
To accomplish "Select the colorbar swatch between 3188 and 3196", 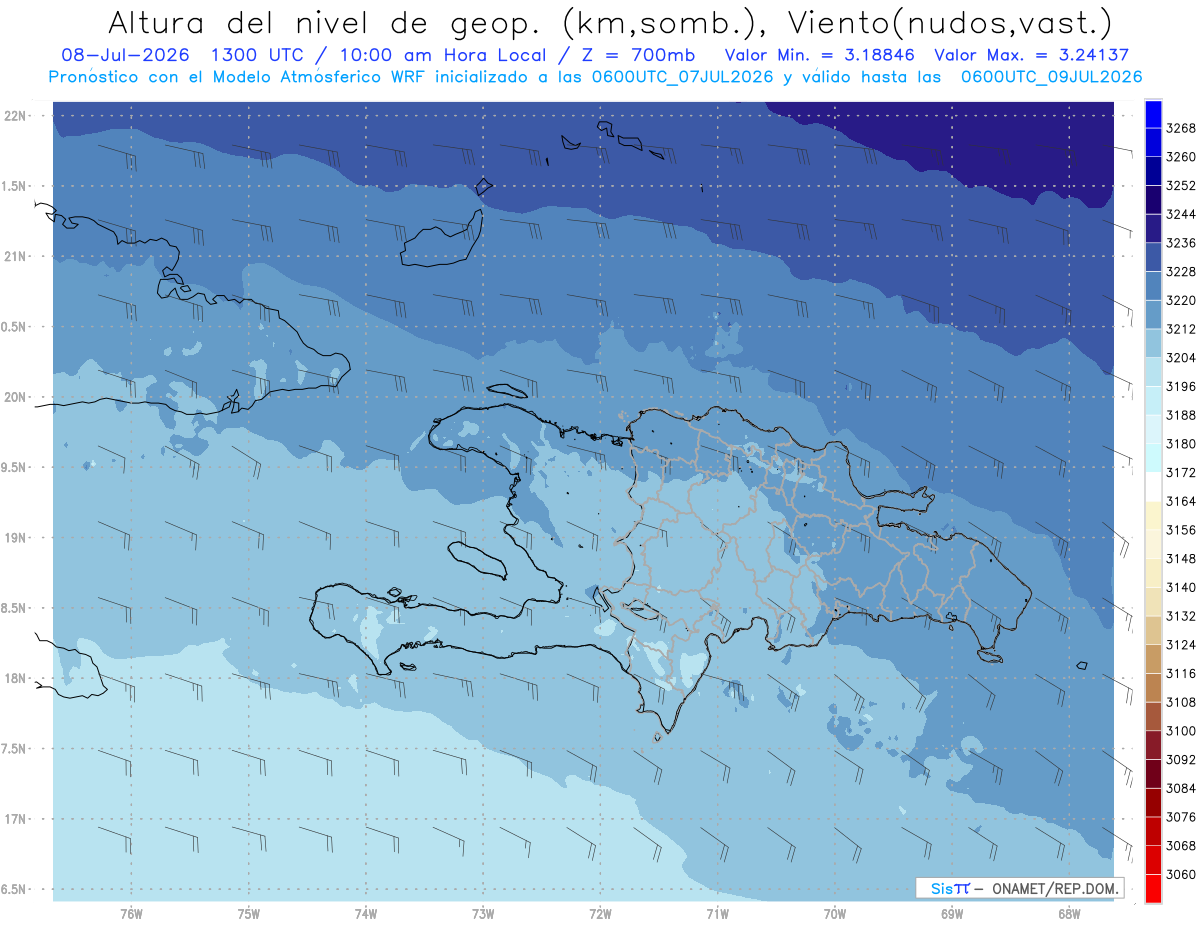I will [1153, 401].
